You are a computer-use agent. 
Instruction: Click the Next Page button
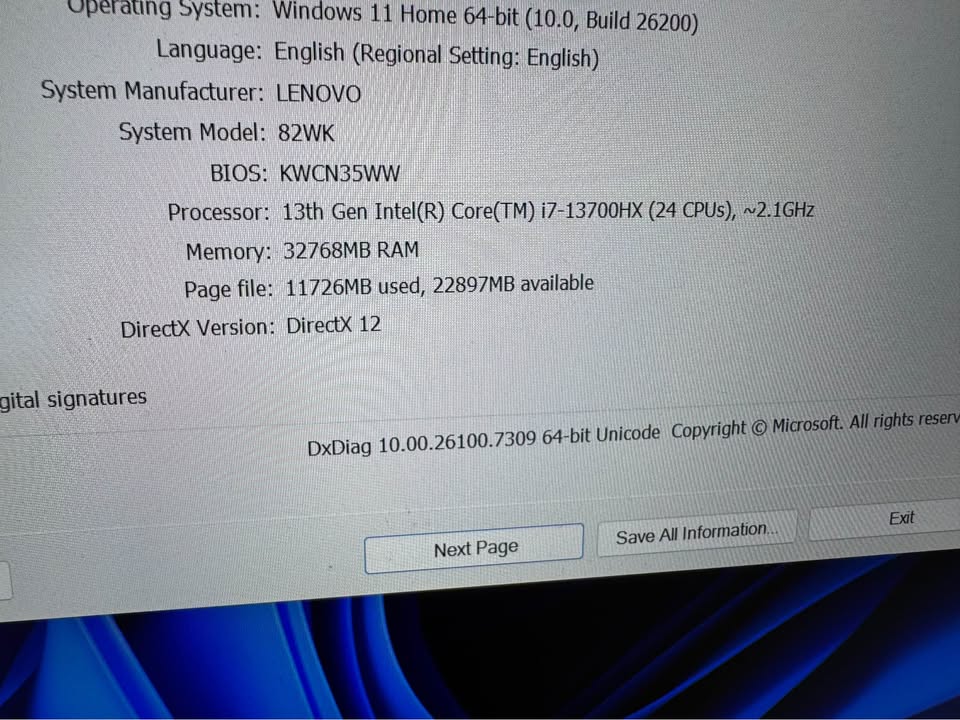click(x=474, y=547)
